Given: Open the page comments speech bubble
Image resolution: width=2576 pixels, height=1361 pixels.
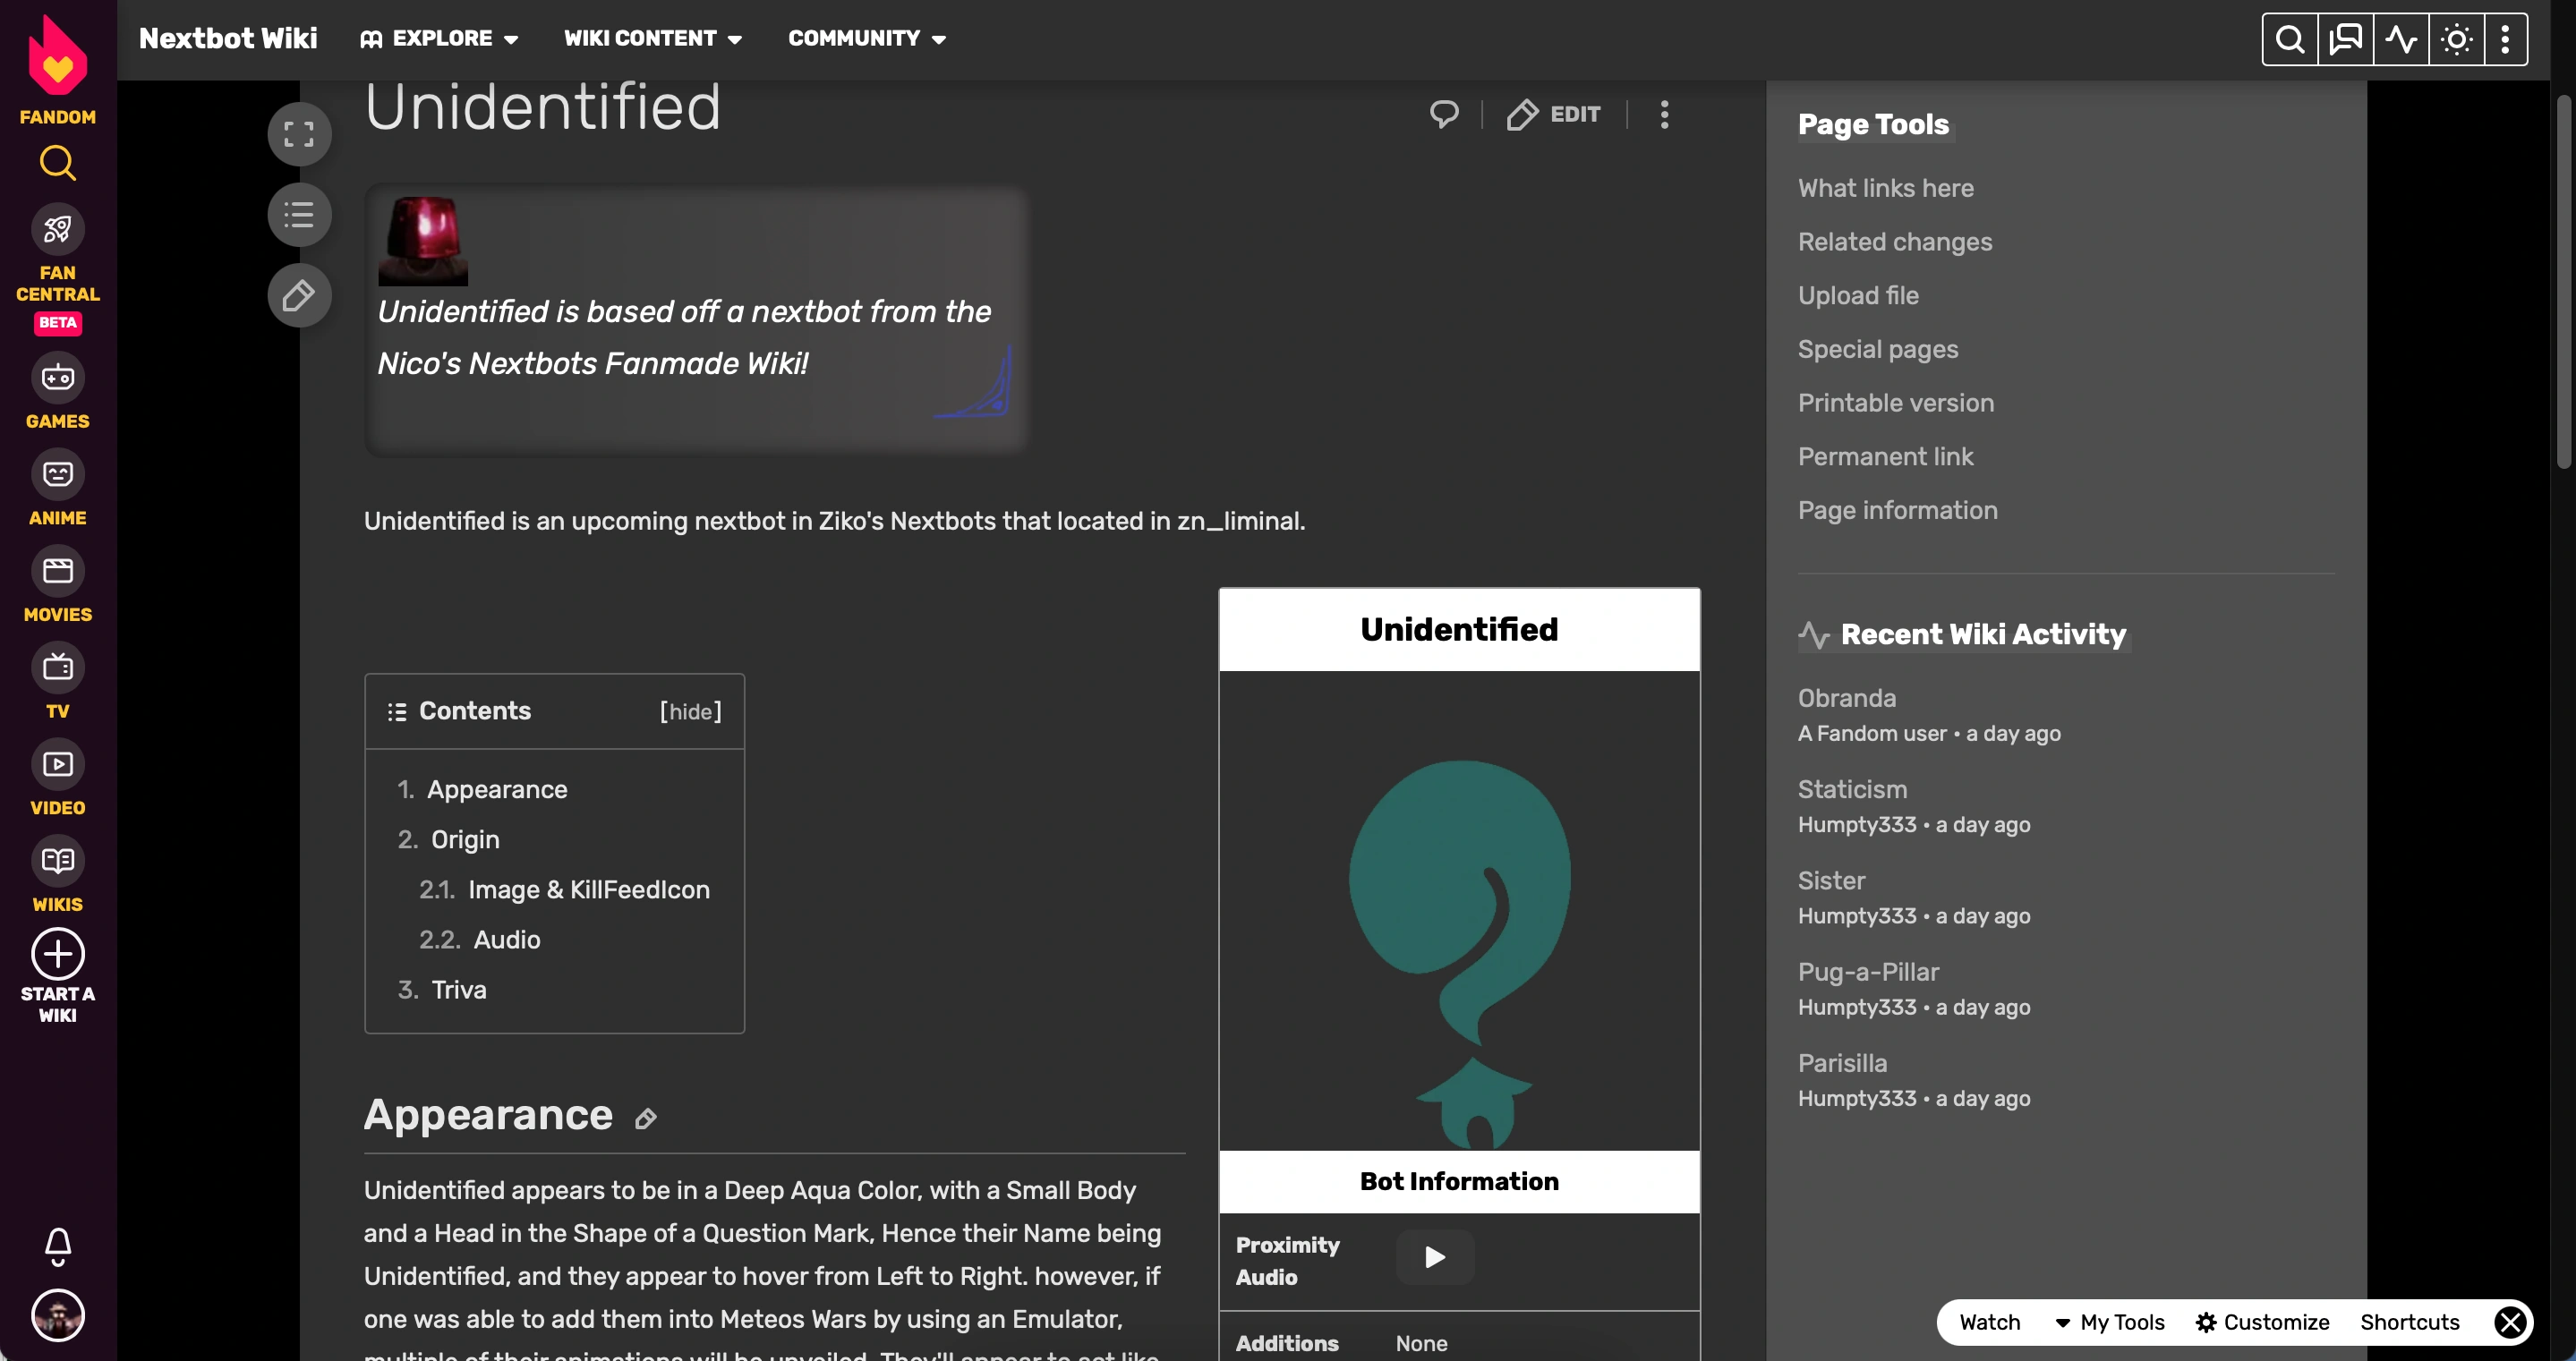Looking at the screenshot, I should pyautogui.click(x=1443, y=114).
